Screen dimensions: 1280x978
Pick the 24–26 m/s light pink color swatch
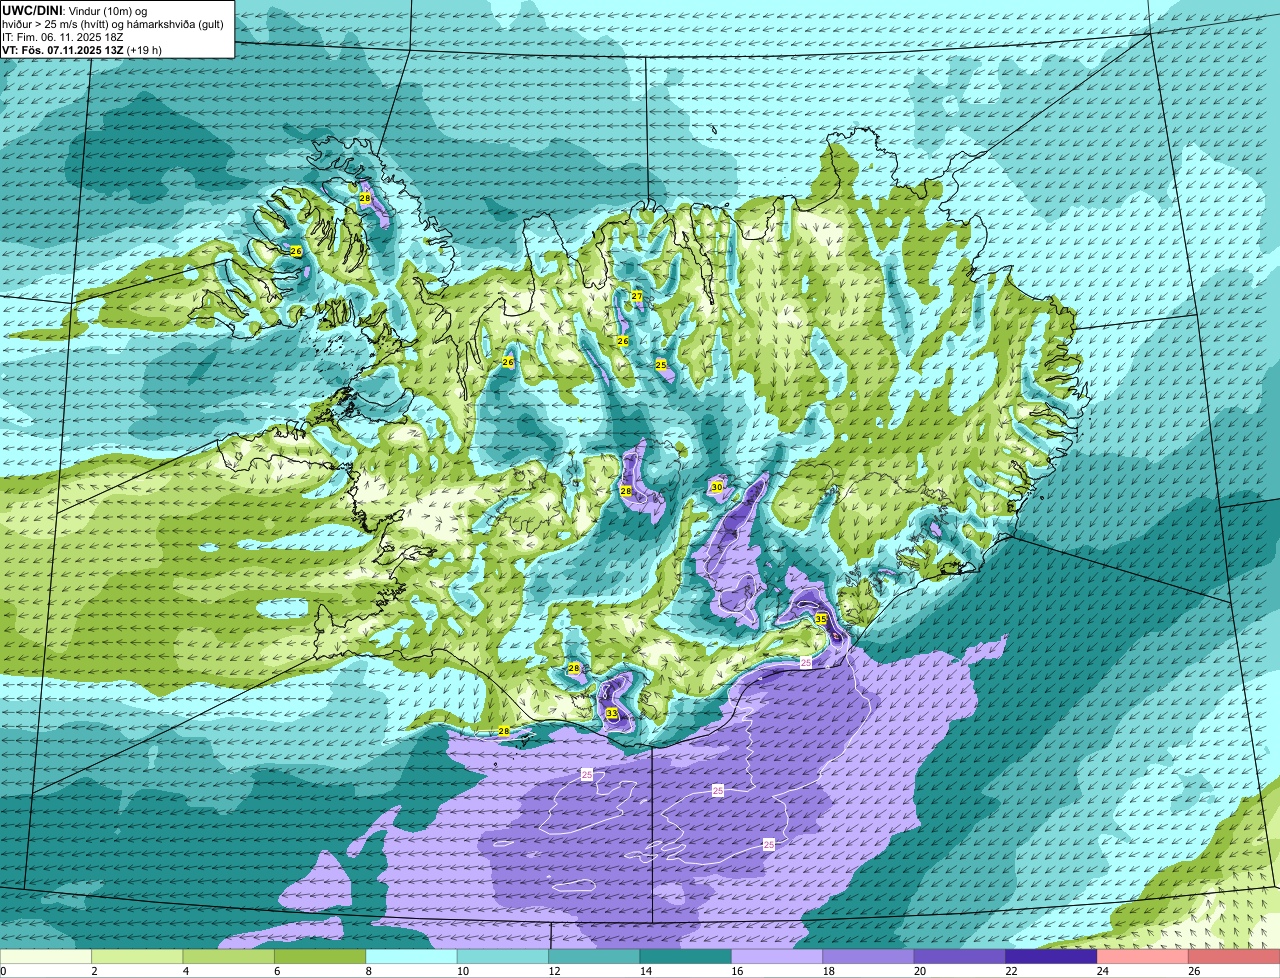click(x=1143, y=957)
